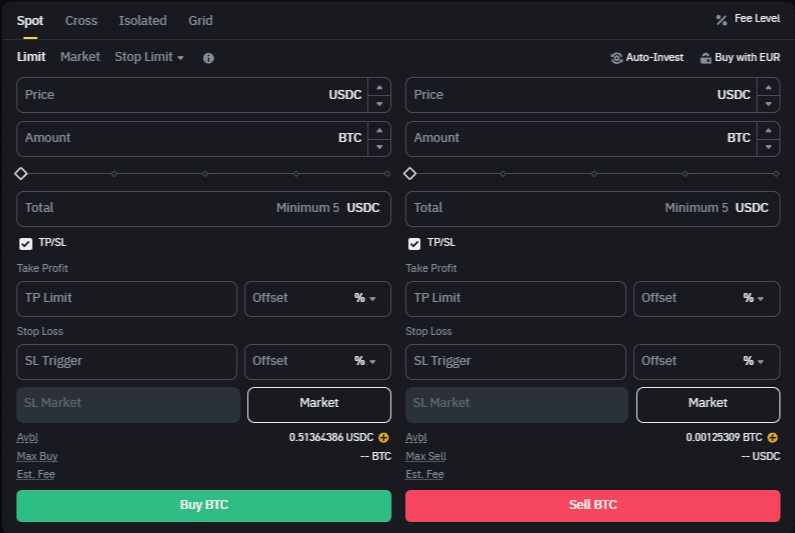The width and height of the screenshot is (795, 533).
Task: Click the Auto-Invest icon
Action: [x=616, y=58]
